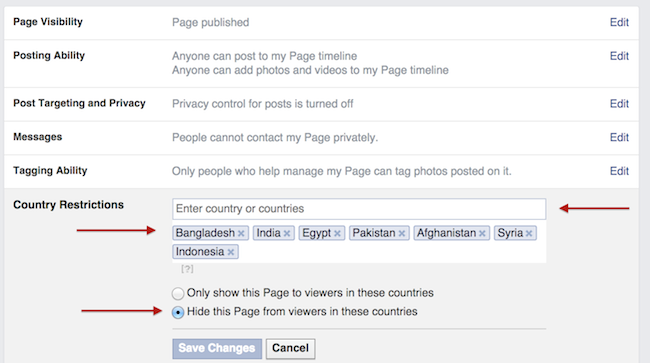Save Changes to country restrictions

[x=217, y=348]
